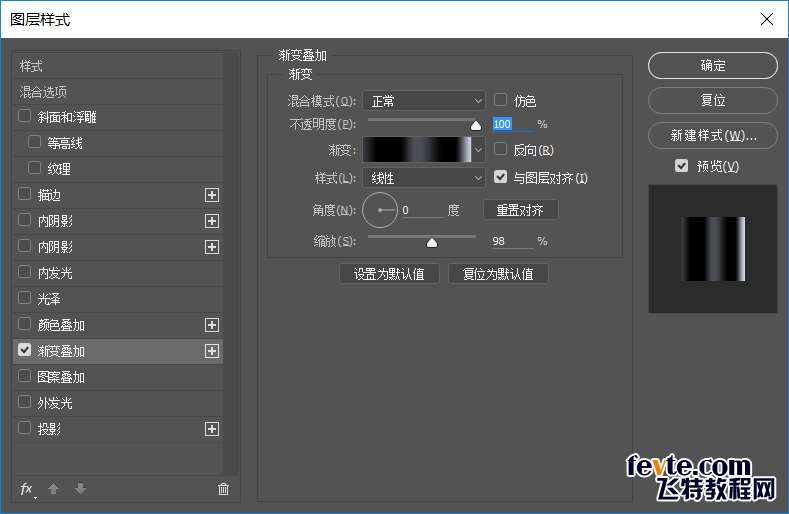Click 复位为默认值
This screenshot has width=789, height=514.
pyautogui.click(x=498, y=274)
